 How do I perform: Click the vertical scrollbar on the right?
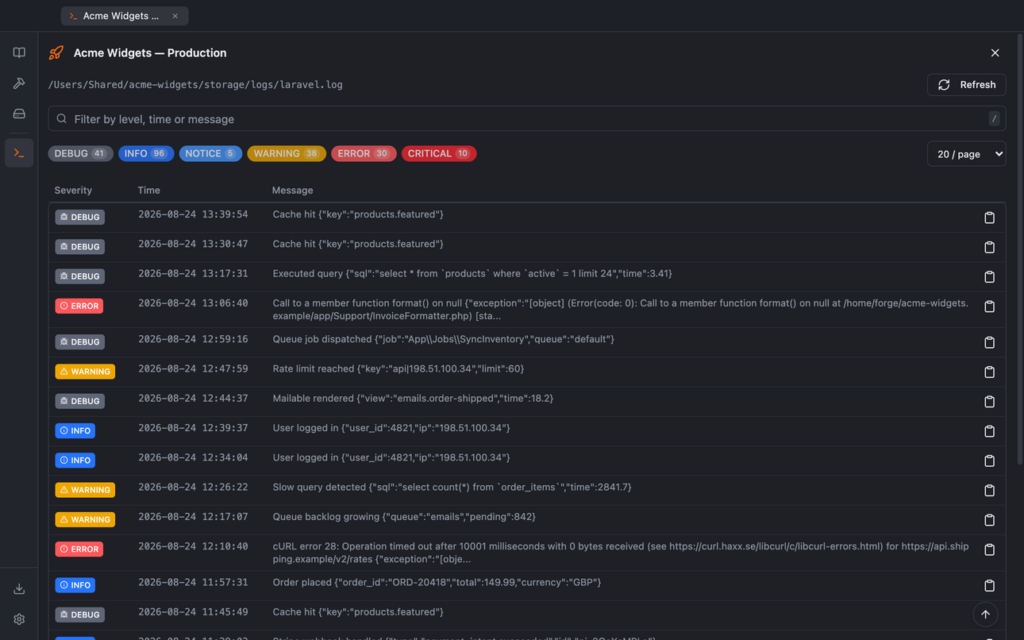point(1019,248)
